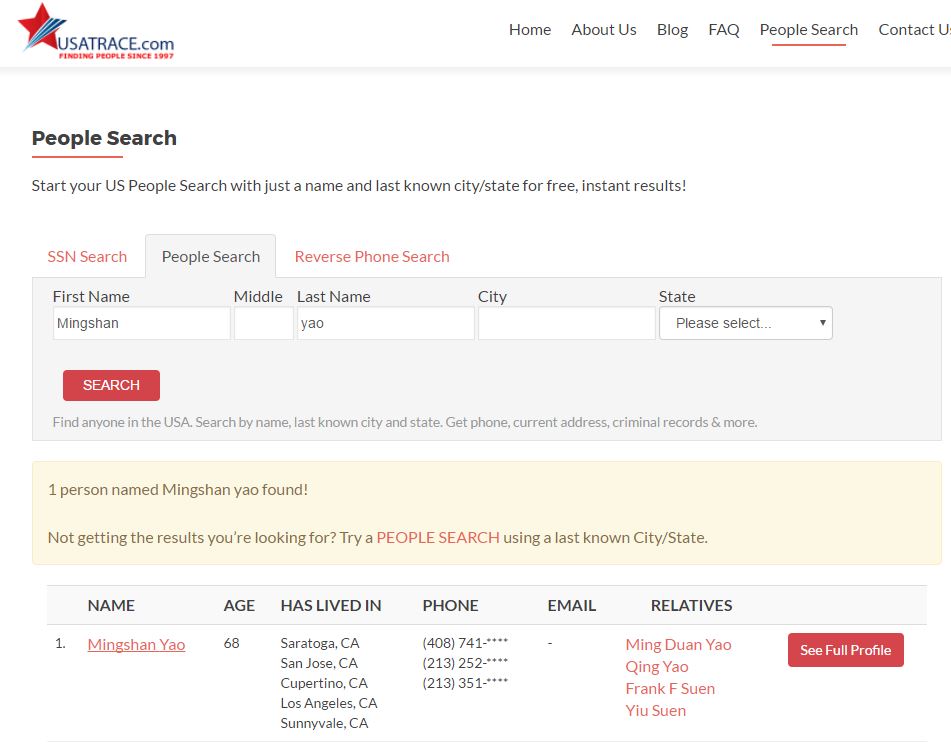
Task: Open the FAQ page
Action: tap(723, 29)
